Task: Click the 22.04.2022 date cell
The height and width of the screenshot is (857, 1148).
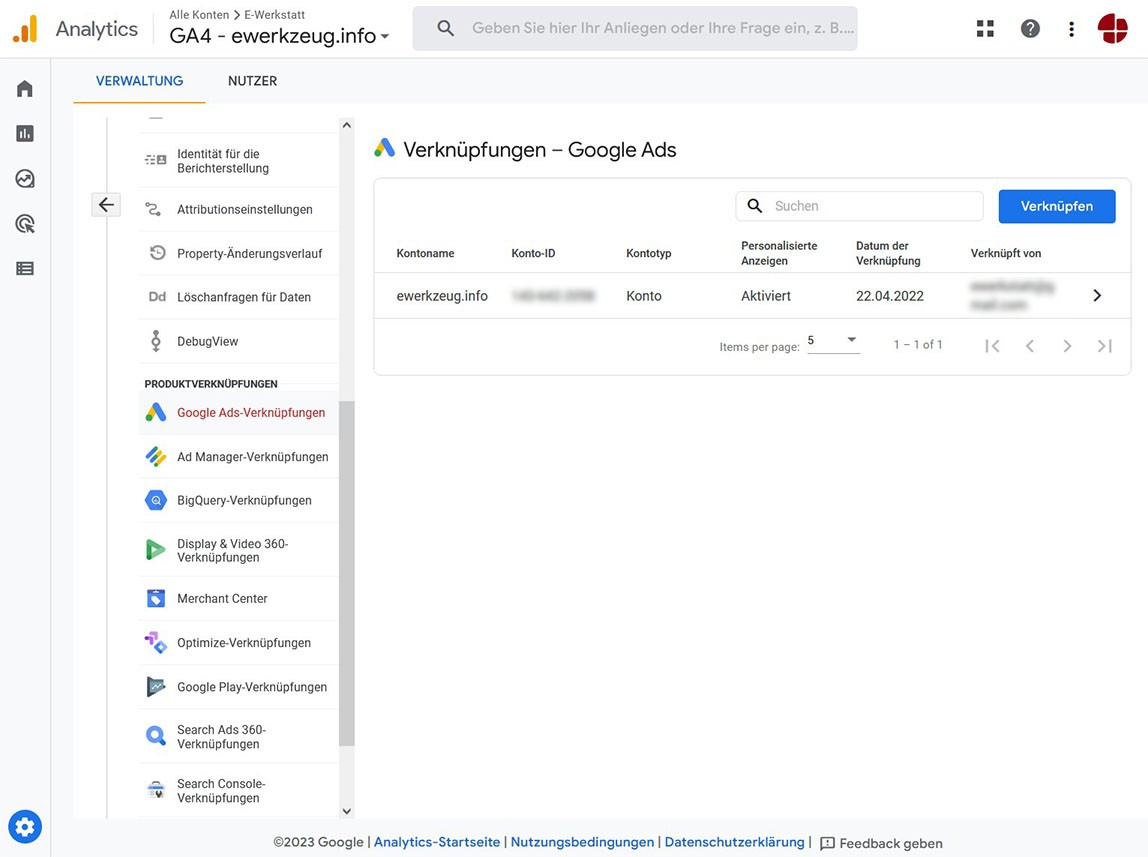Action: pyautogui.click(x=890, y=296)
